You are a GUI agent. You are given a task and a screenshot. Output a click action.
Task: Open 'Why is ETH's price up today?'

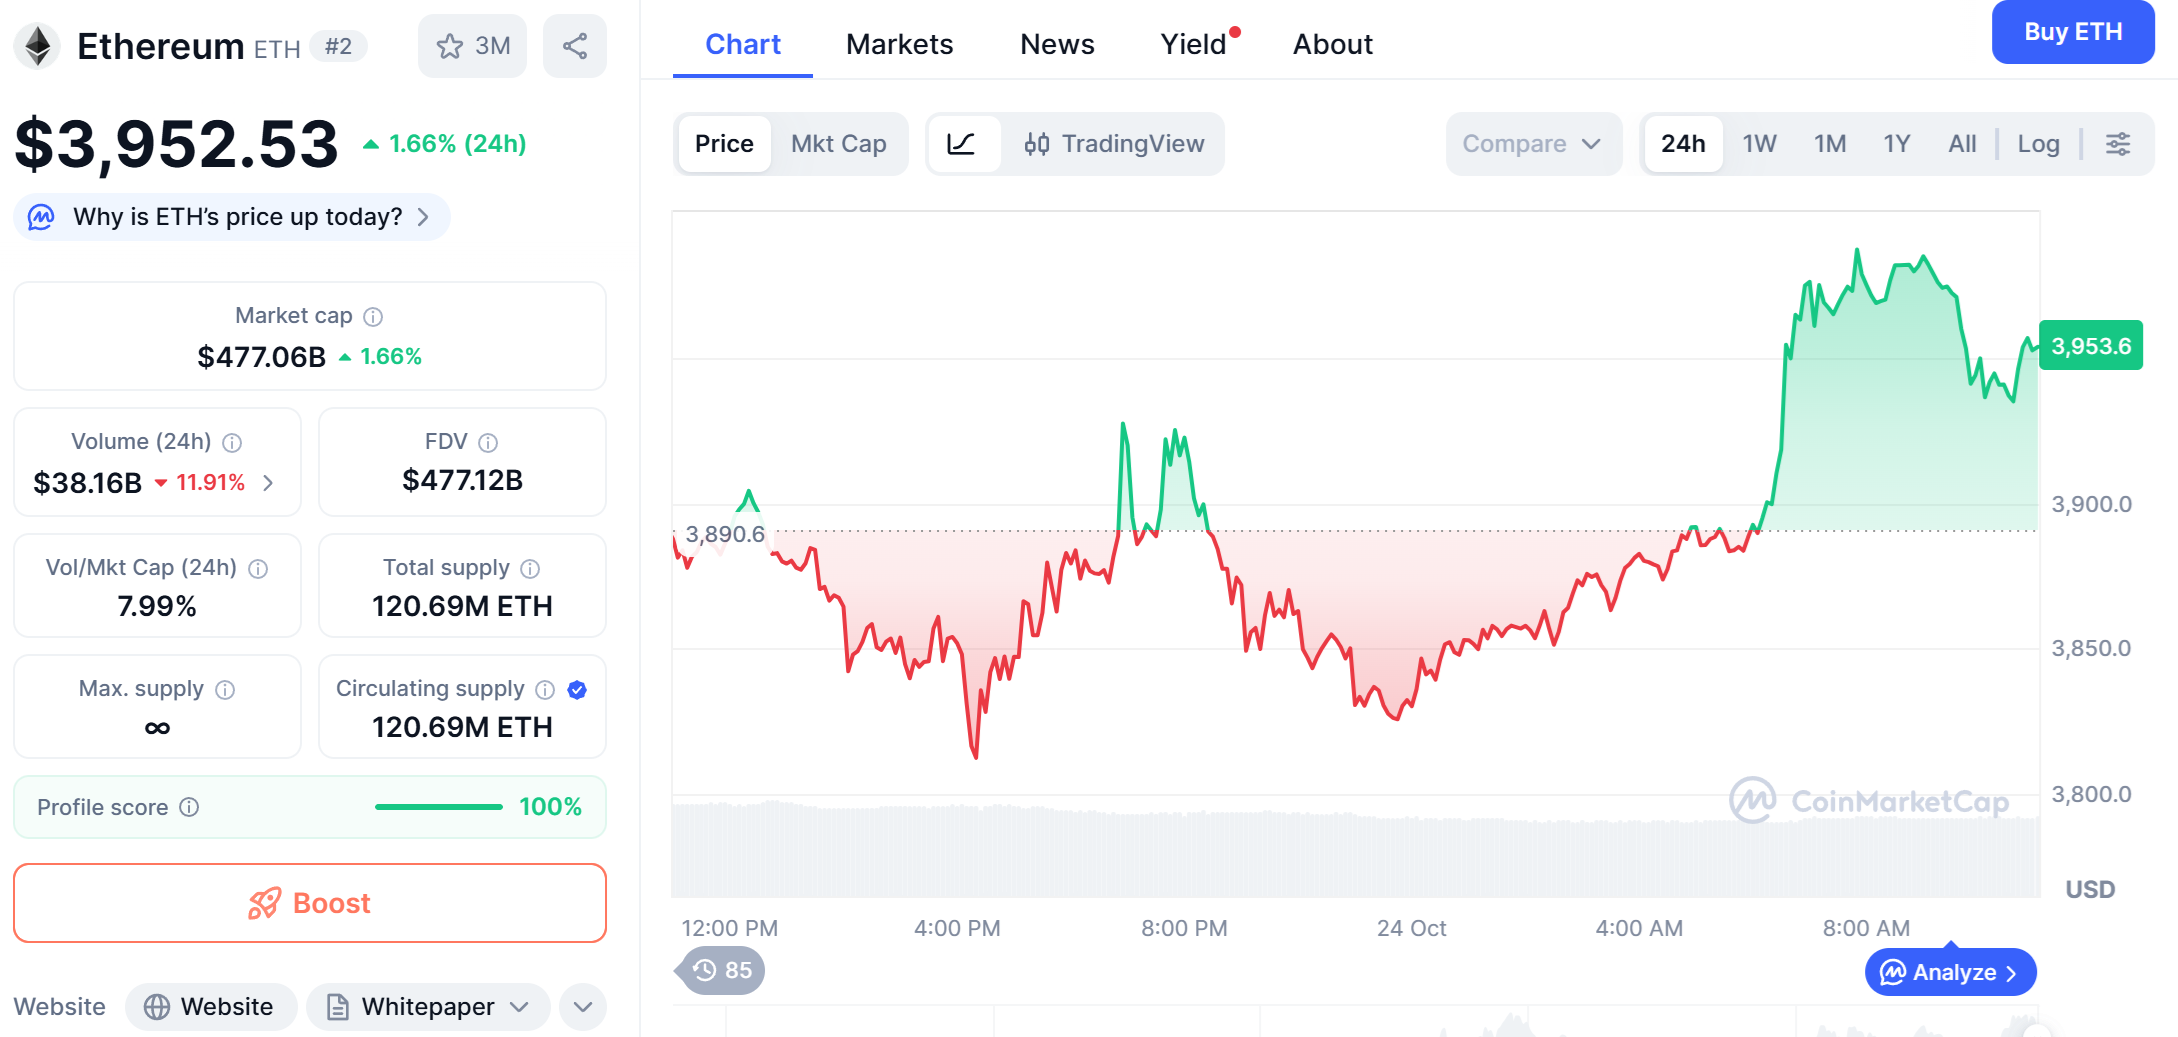[237, 217]
